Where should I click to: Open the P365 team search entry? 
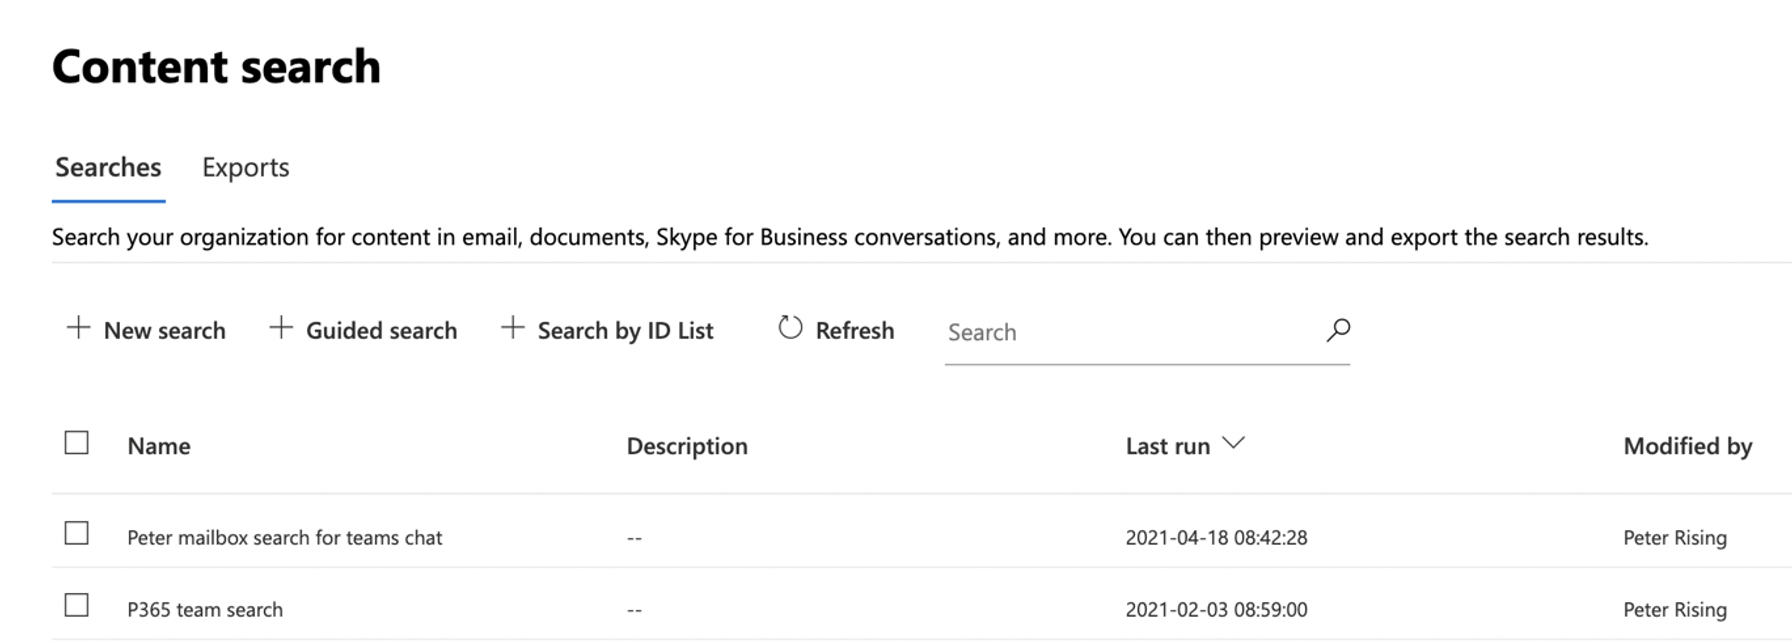205,610
